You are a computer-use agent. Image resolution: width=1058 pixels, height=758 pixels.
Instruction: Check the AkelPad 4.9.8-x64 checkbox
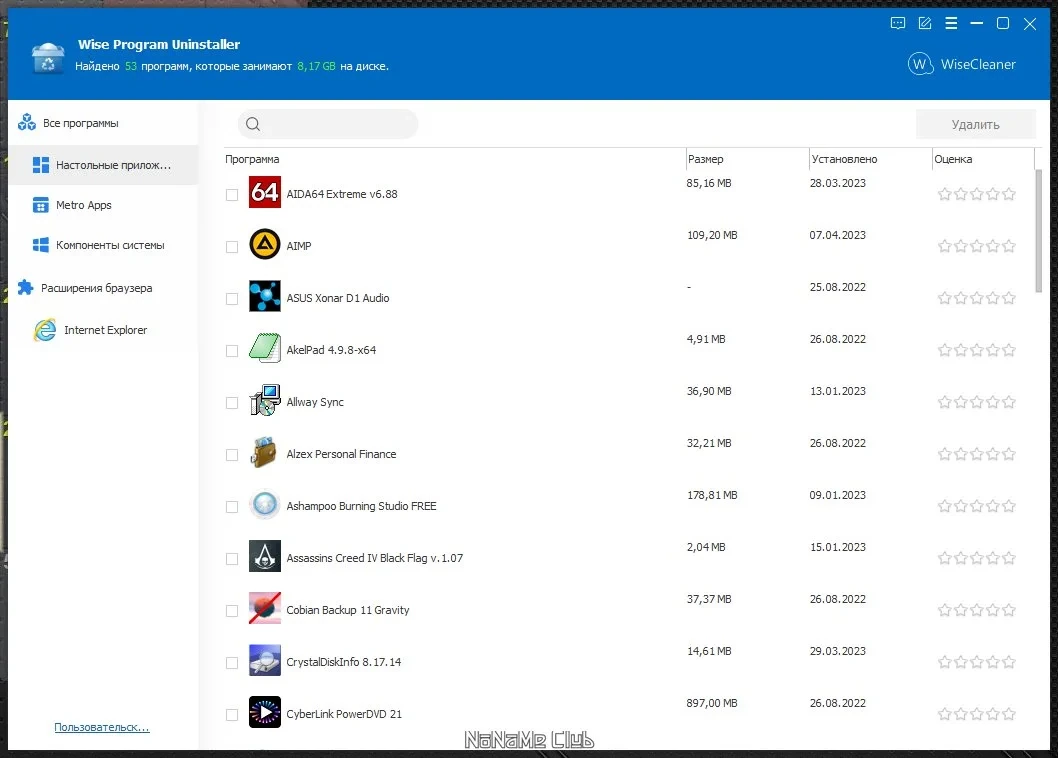(x=232, y=351)
